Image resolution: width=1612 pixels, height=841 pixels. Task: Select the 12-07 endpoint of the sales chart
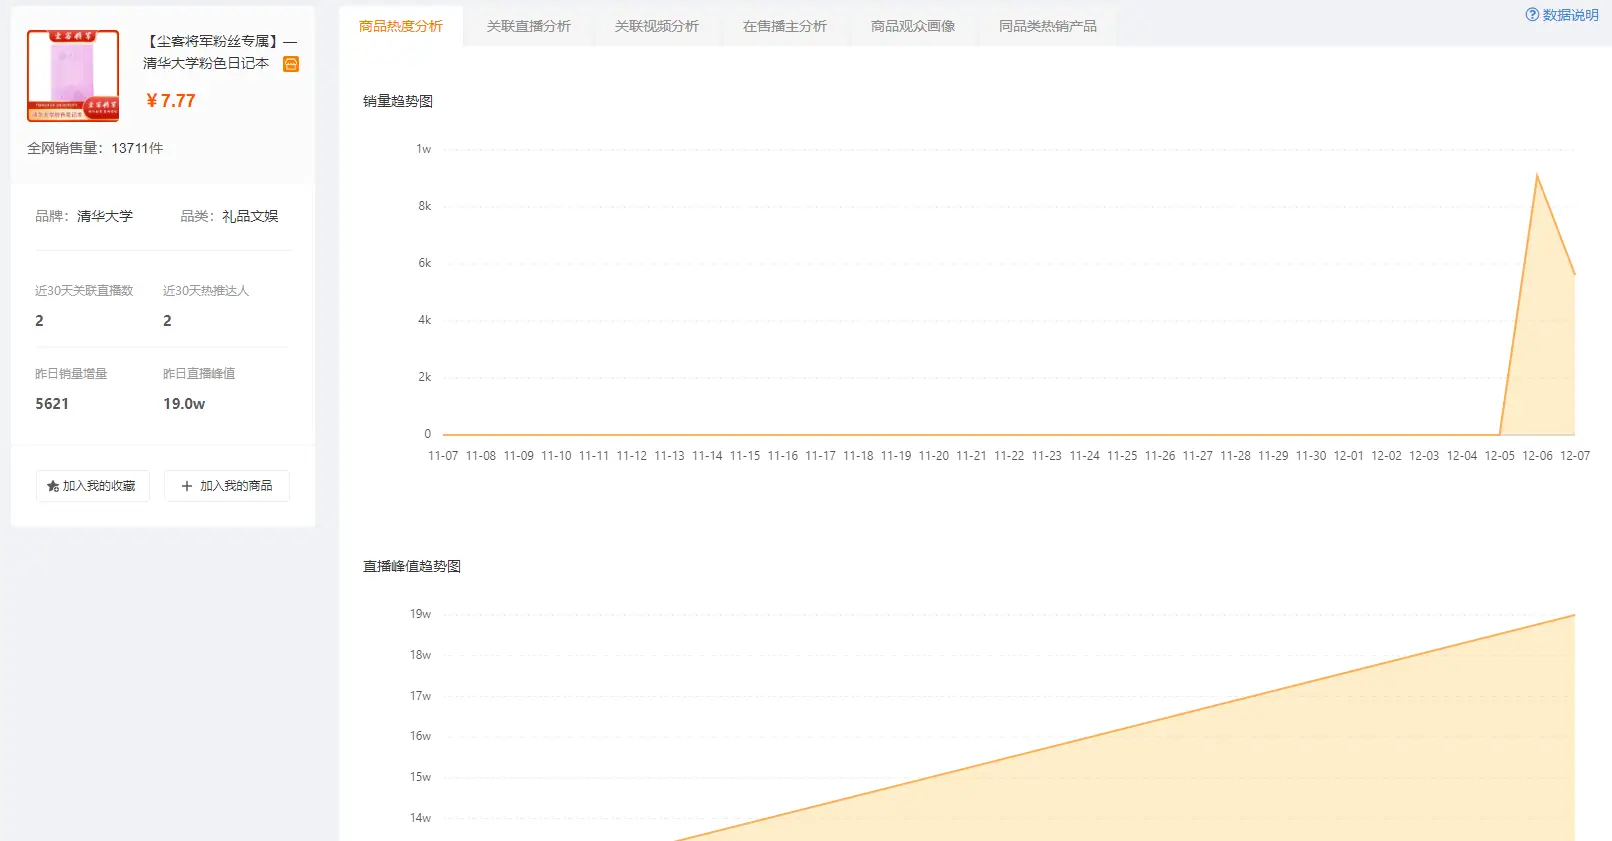(1574, 274)
